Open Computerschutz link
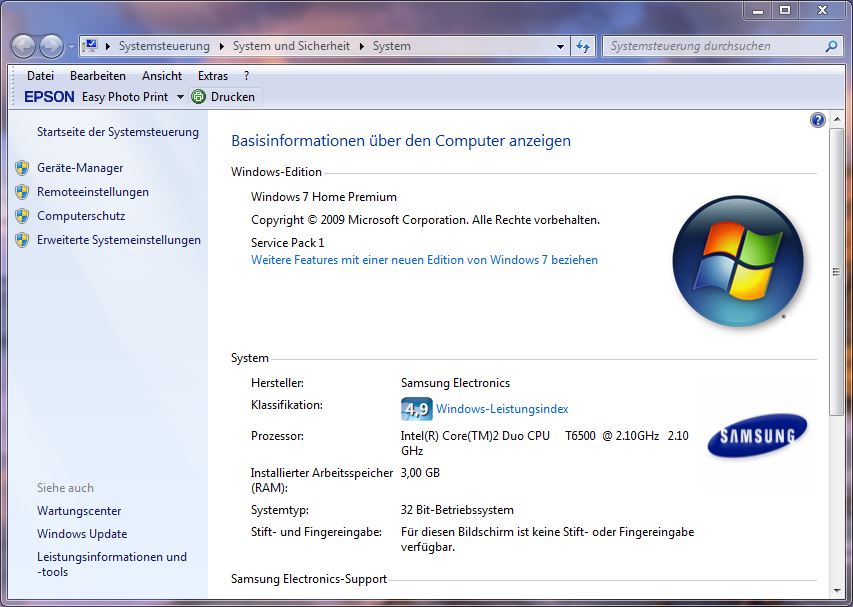 click(81, 216)
